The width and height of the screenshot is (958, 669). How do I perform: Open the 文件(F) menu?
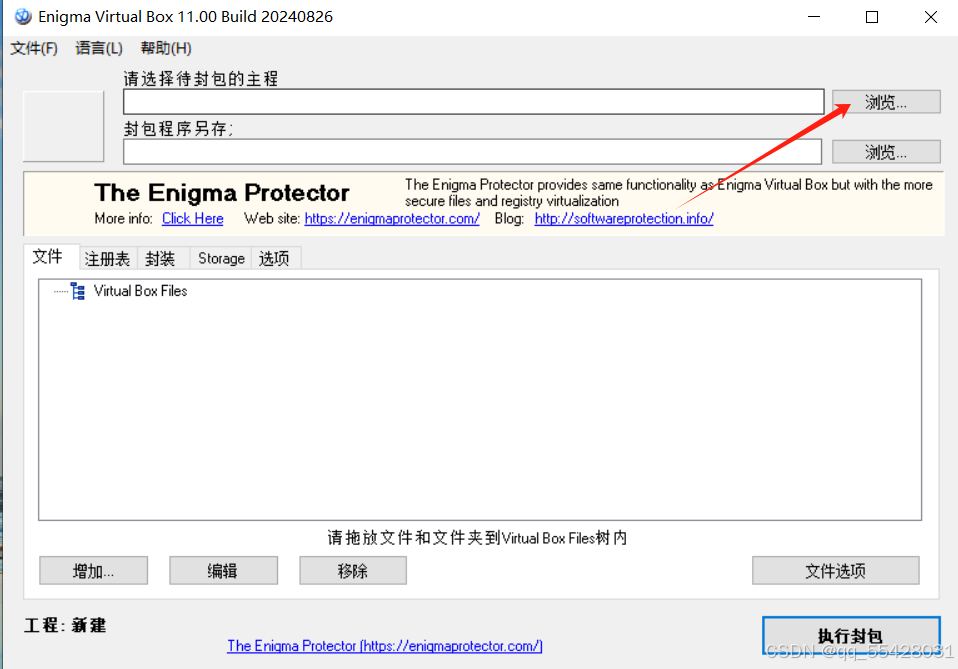click(x=34, y=48)
